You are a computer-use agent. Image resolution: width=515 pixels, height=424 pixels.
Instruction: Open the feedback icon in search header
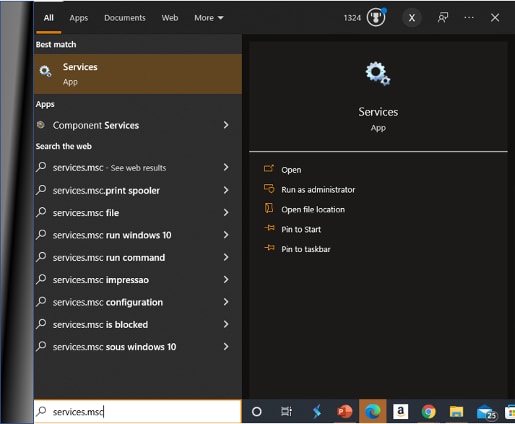point(443,18)
